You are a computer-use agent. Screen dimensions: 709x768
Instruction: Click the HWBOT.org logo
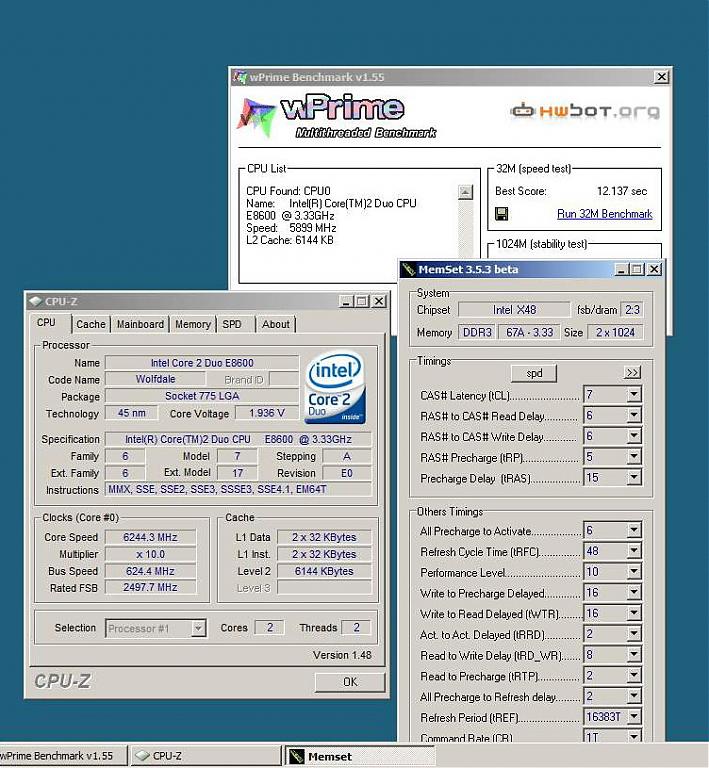(584, 111)
